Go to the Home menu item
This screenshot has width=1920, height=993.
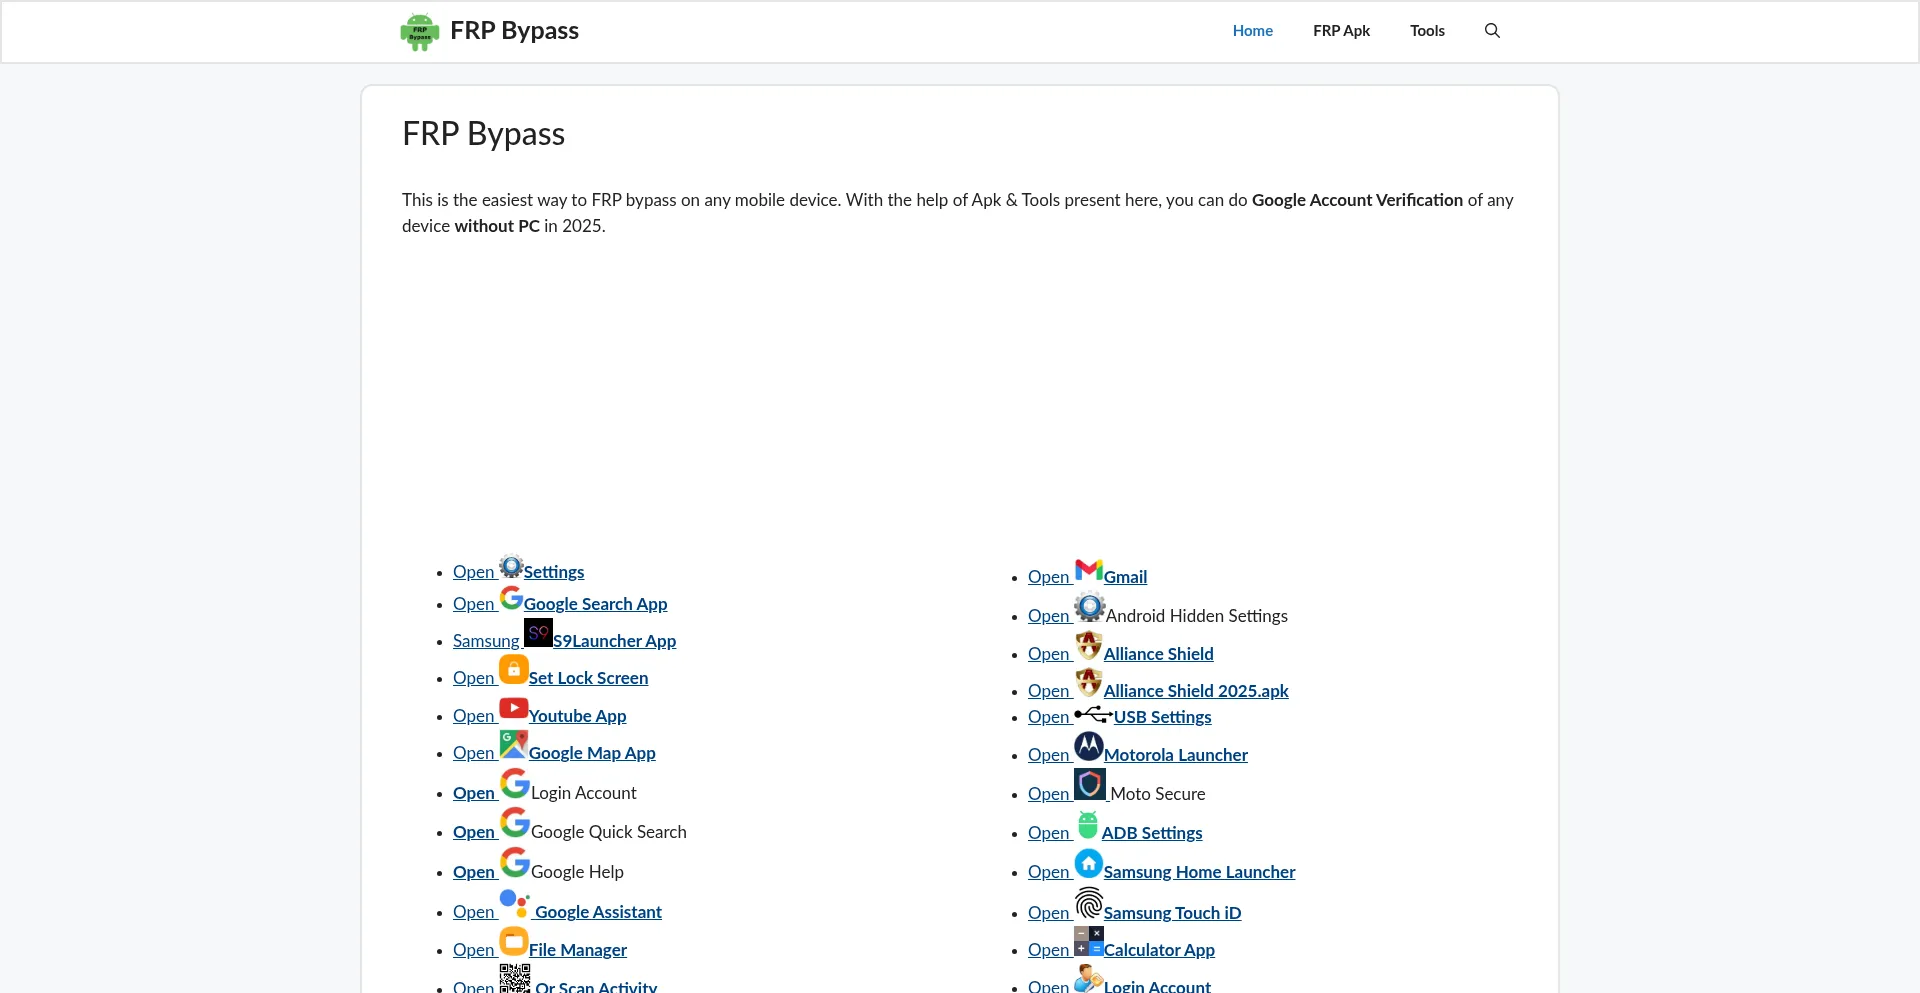point(1252,31)
